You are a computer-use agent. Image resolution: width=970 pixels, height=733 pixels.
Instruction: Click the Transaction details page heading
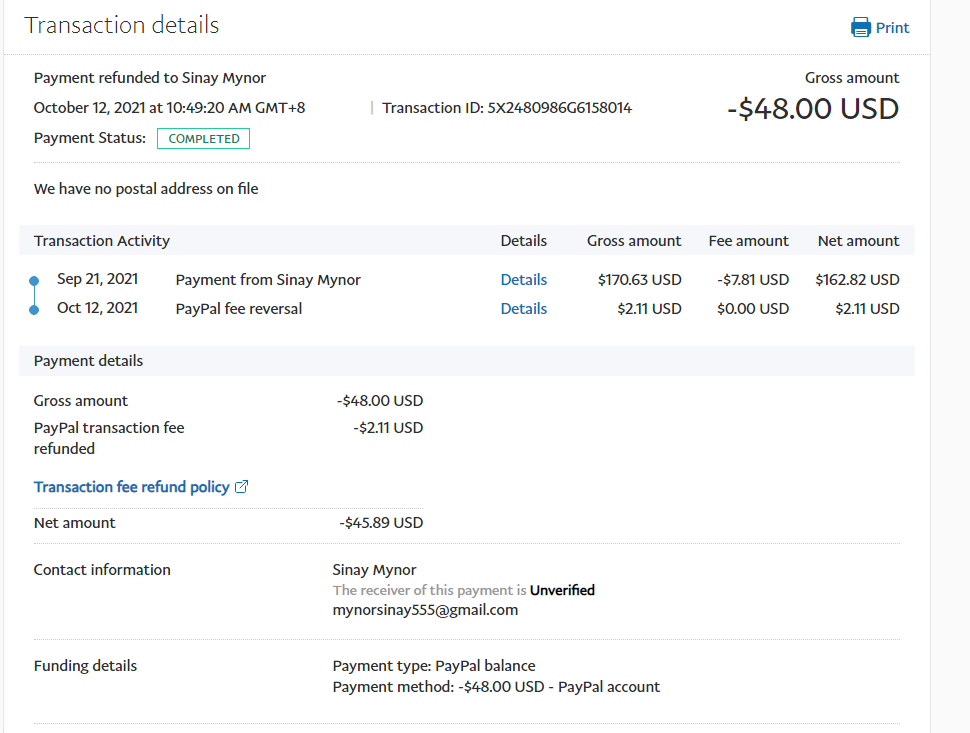pyautogui.click(x=121, y=26)
